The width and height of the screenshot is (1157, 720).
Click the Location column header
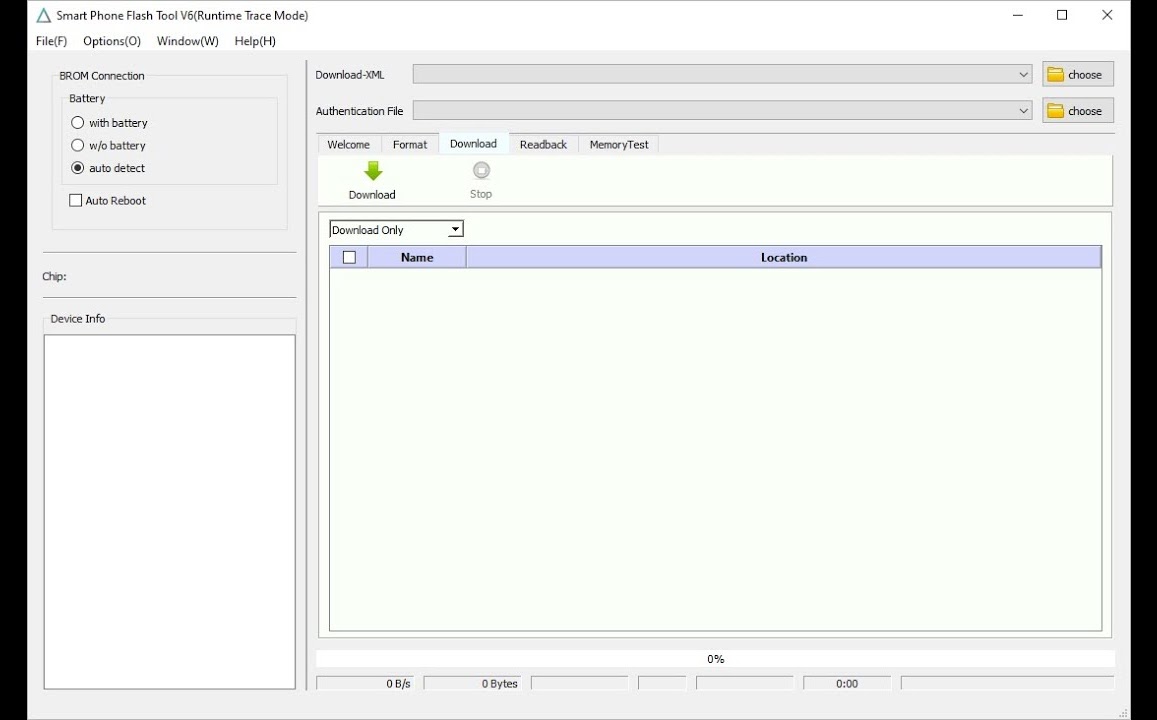(784, 257)
